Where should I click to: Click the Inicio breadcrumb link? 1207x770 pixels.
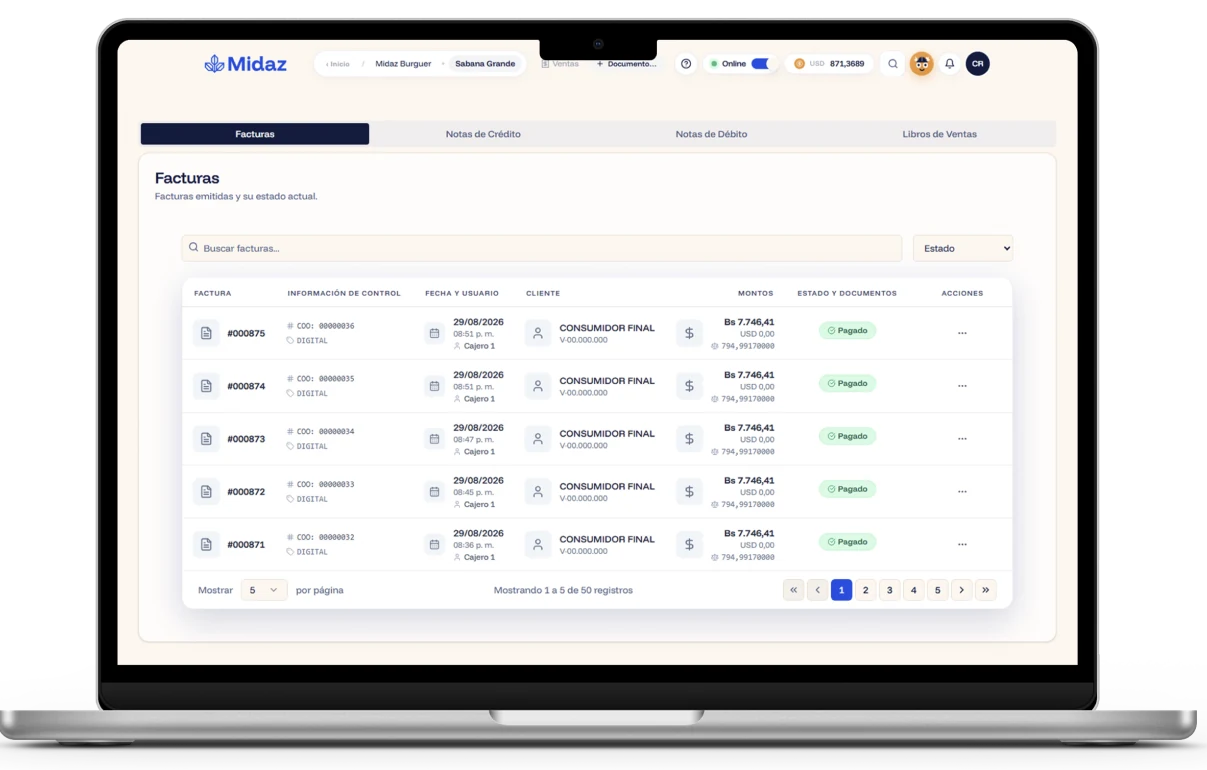338,64
